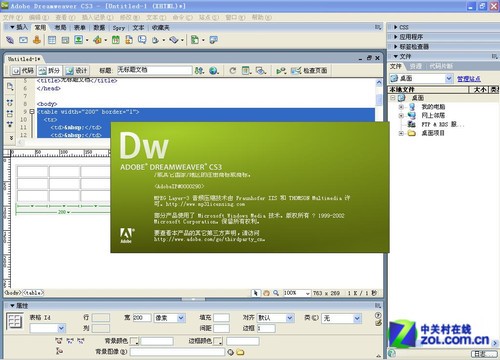Open the 100% zoom level dropdown
This screenshot has height=360, width=500.
[x=307, y=293]
